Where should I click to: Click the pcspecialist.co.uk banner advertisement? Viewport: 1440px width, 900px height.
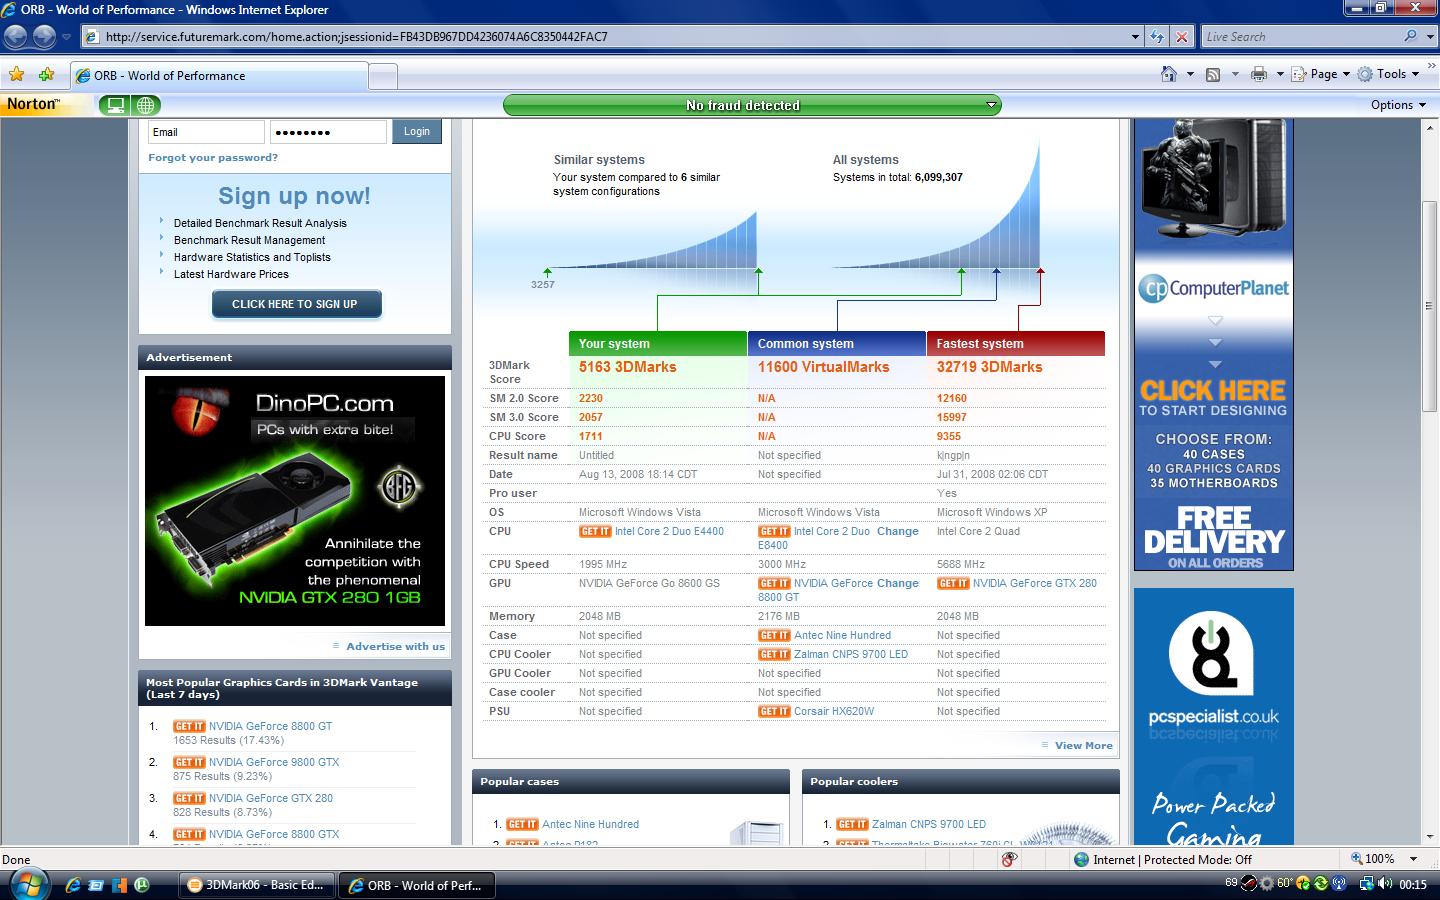point(1214,716)
